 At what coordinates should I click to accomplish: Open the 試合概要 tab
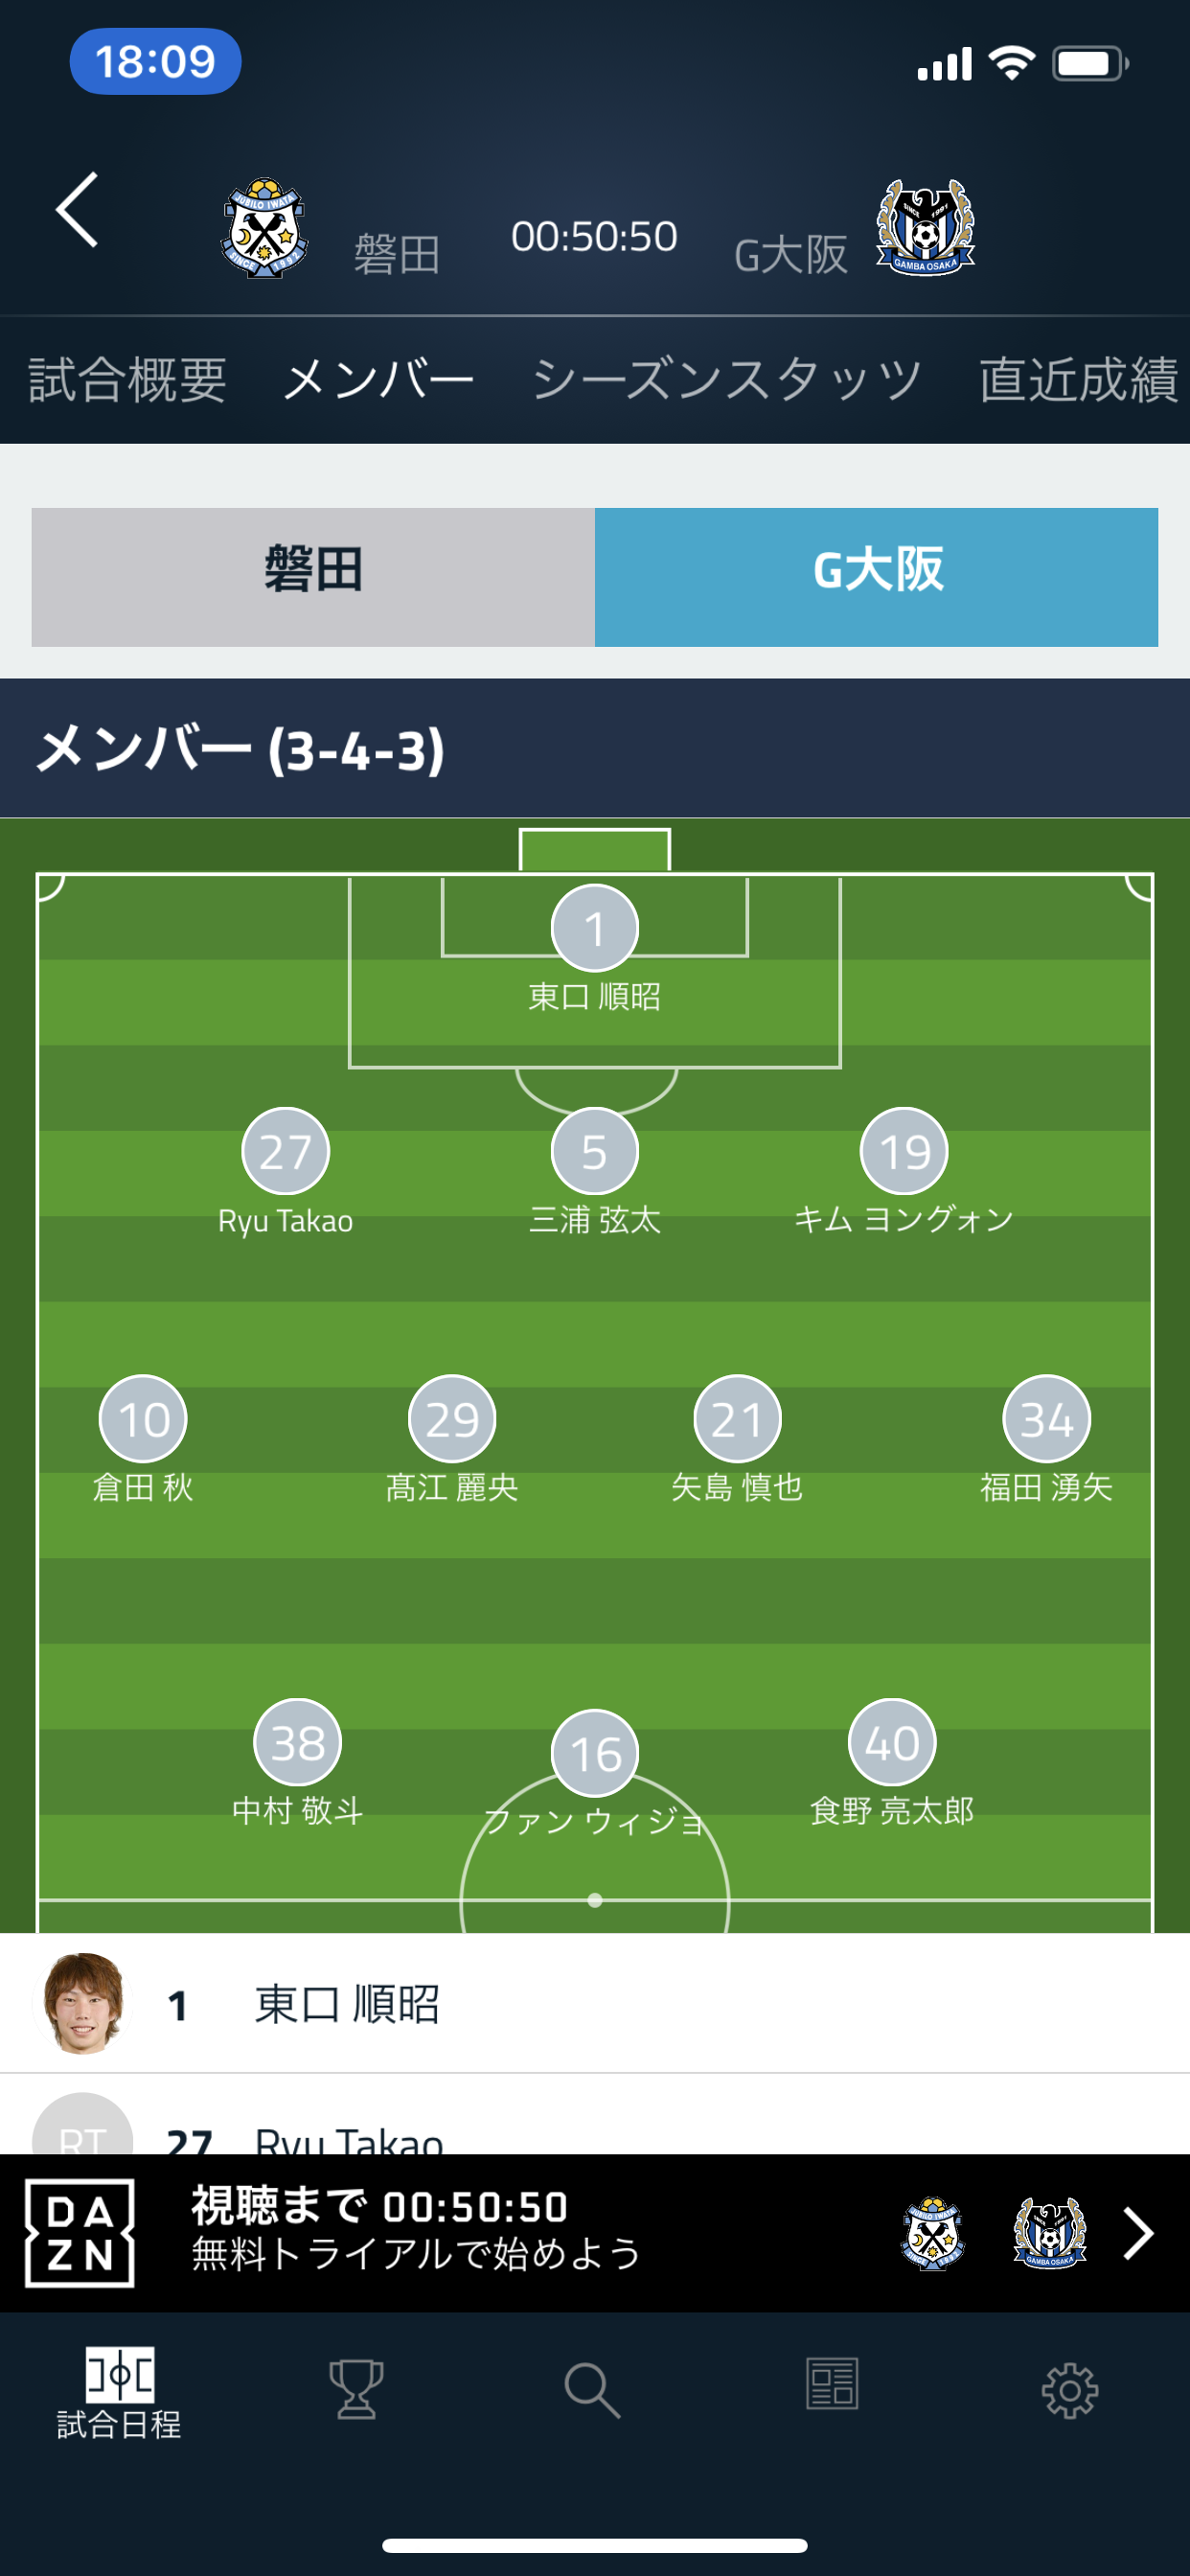point(127,380)
